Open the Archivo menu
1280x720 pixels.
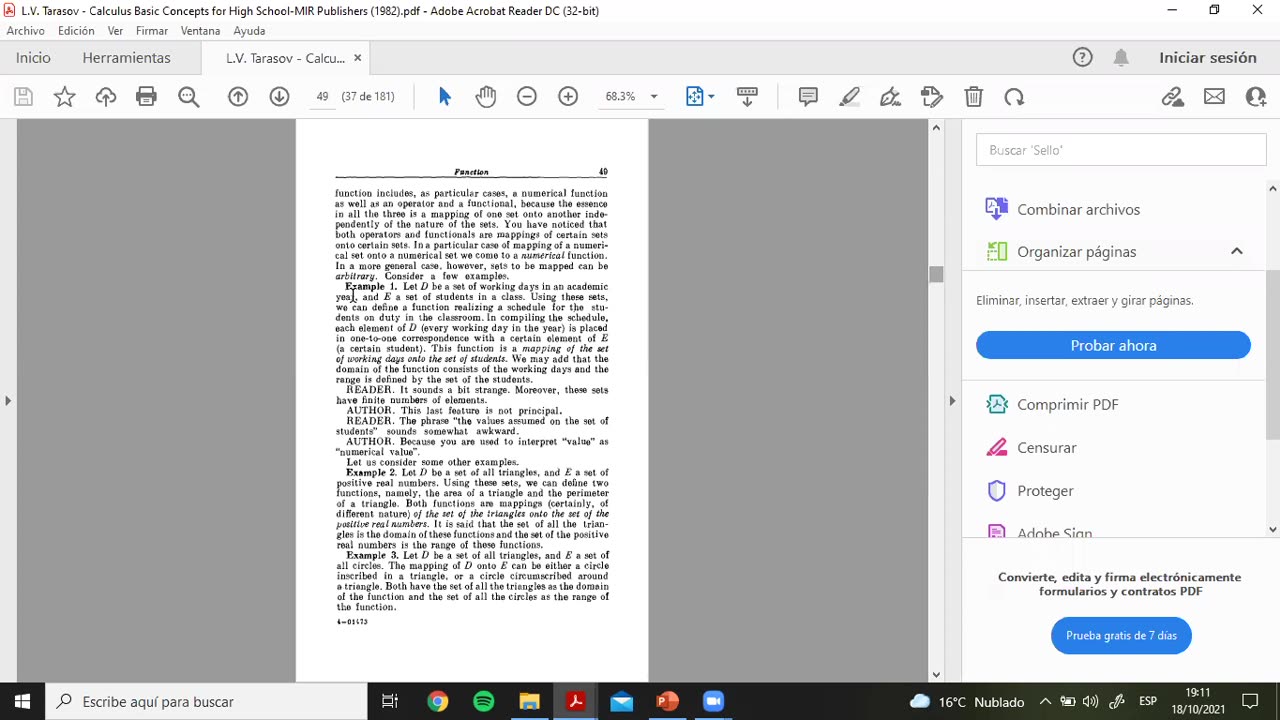(x=26, y=31)
